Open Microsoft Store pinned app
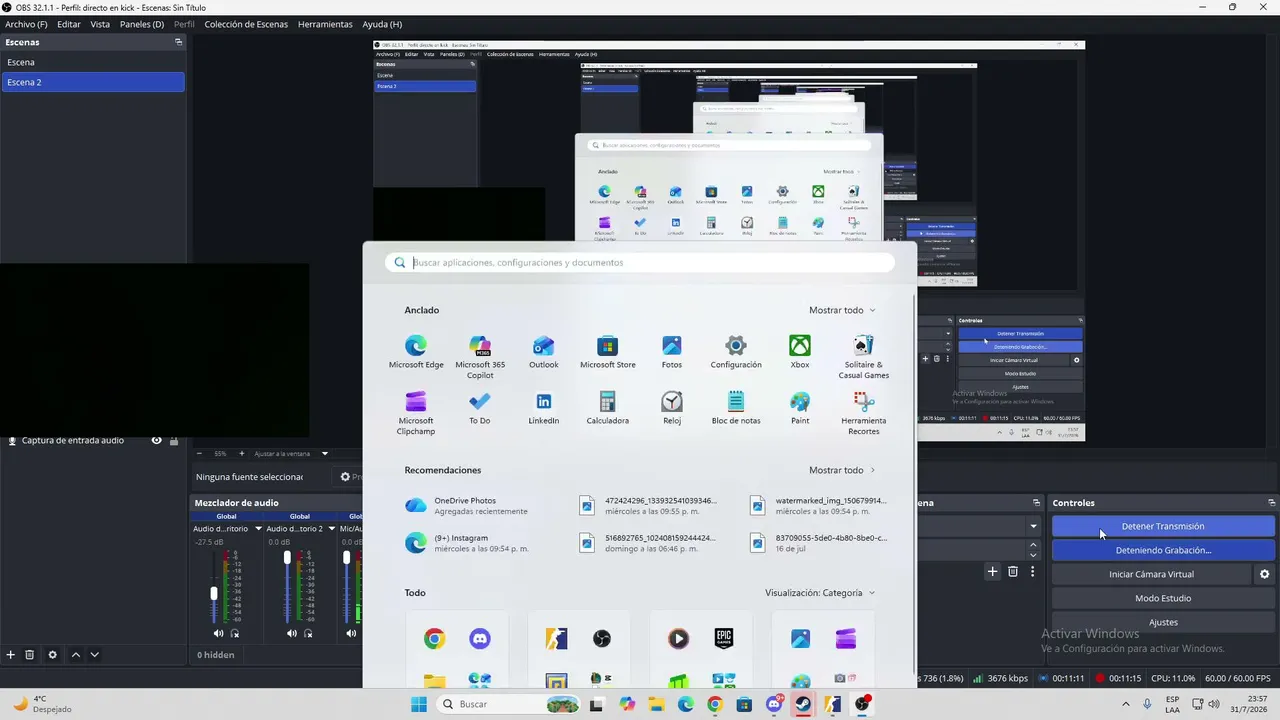The width and height of the screenshot is (1280, 720). tap(608, 352)
